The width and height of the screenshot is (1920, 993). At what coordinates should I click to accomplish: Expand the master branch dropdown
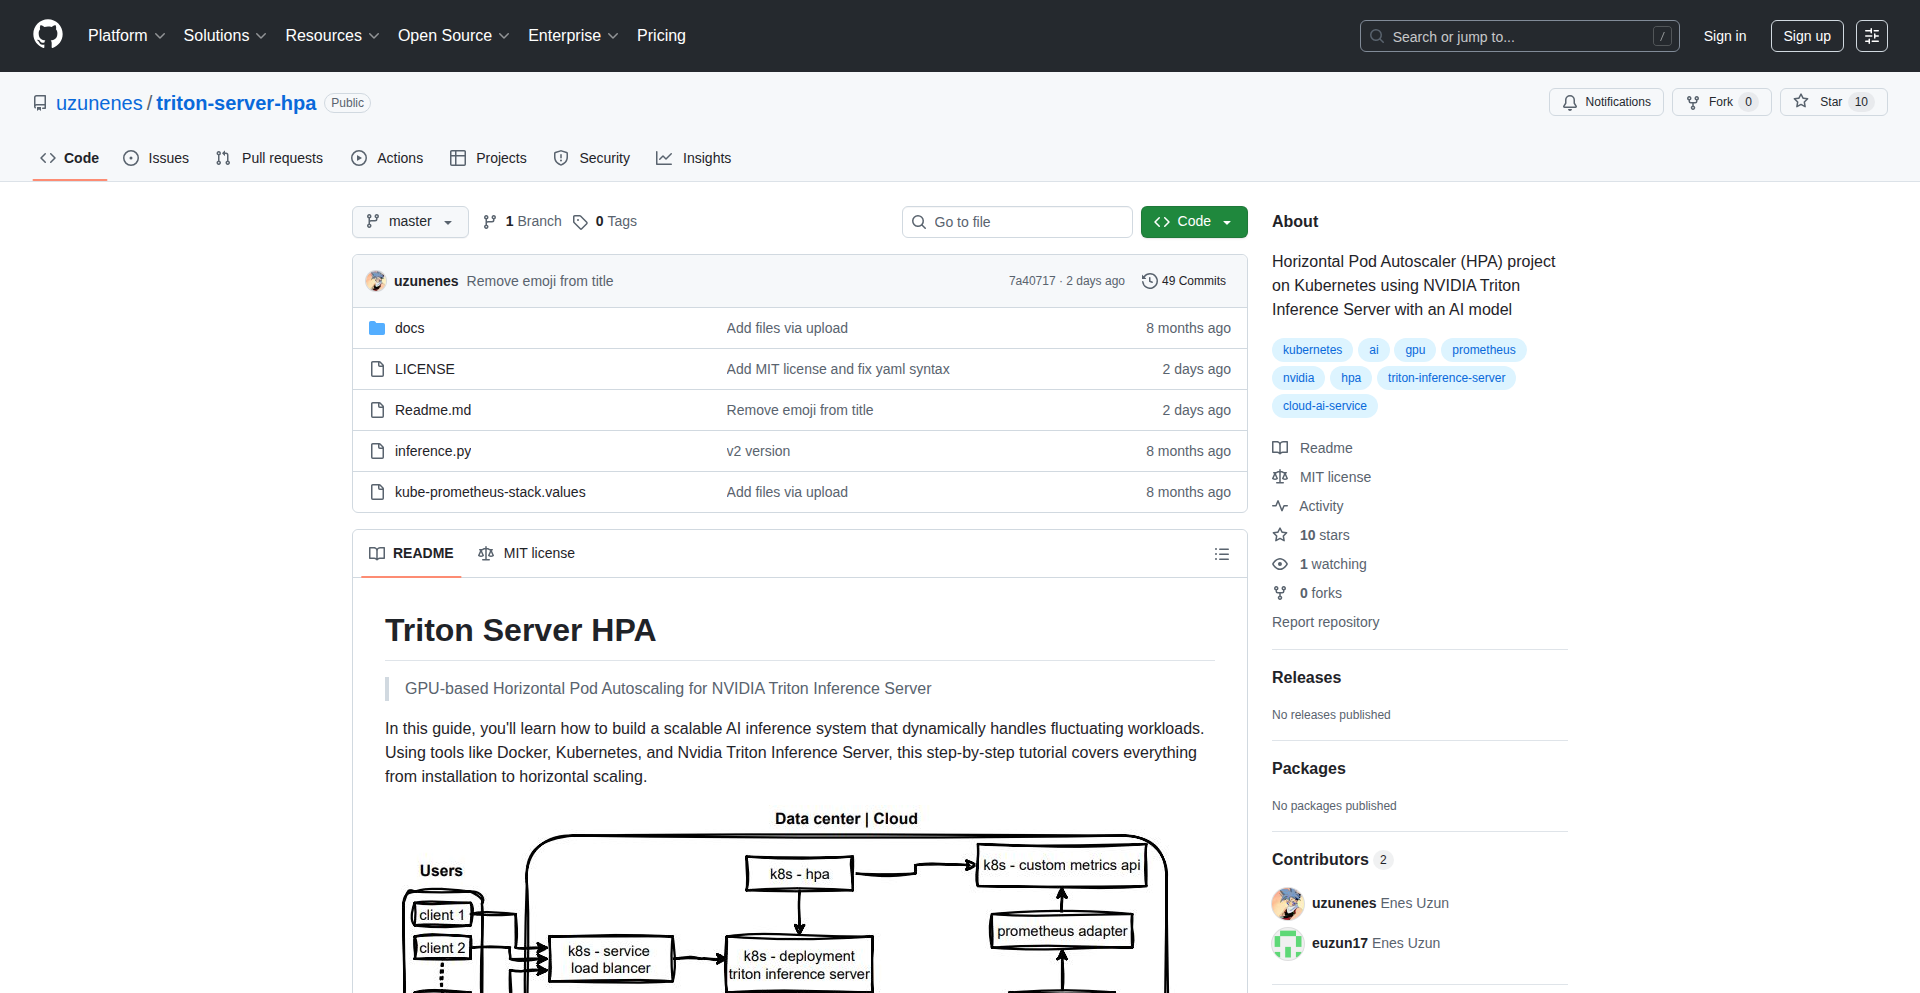click(410, 222)
